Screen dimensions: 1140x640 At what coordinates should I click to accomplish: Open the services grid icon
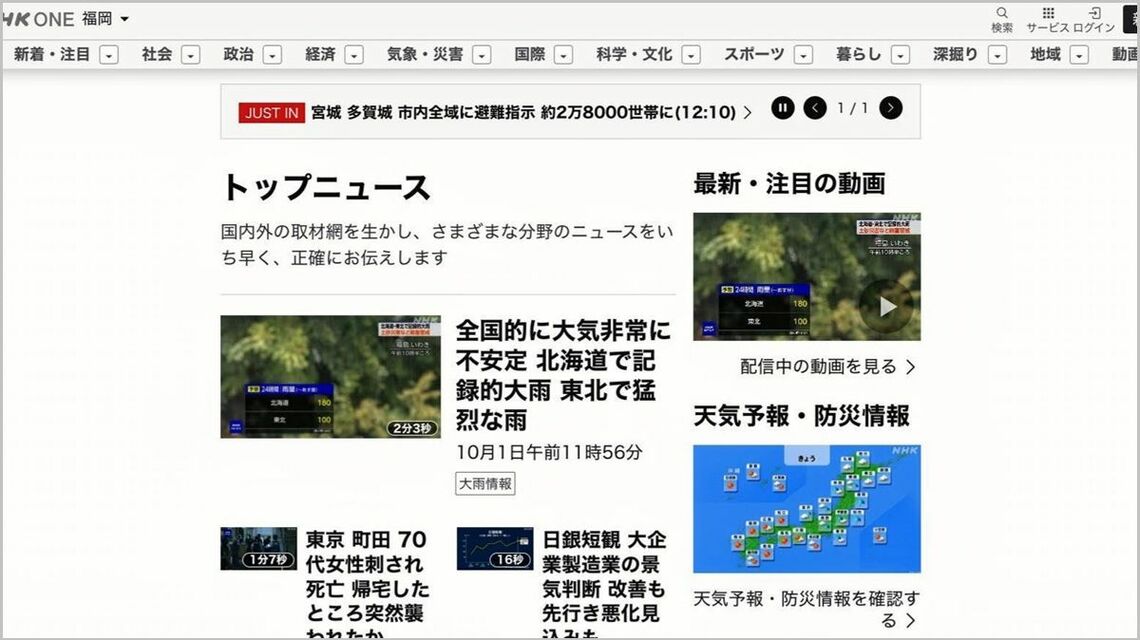point(1048,14)
